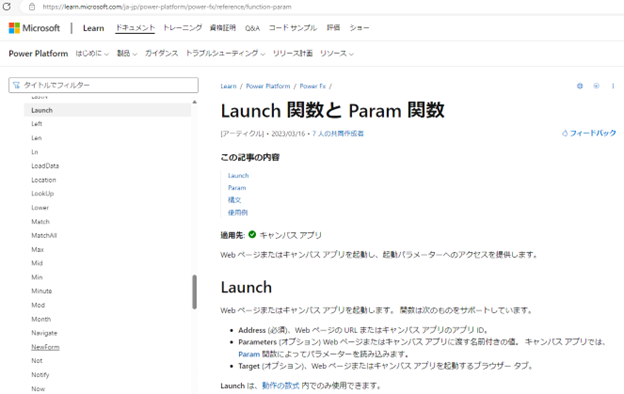Select Len in the sidebar list
The height and width of the screenshot is (394, 624).
point(37,138)
